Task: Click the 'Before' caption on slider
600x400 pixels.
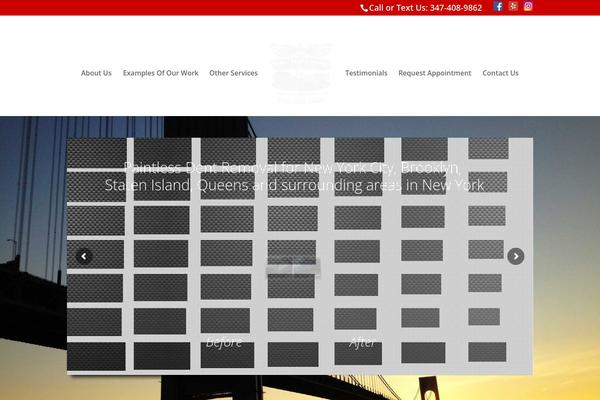Action: tap(224, 342)
